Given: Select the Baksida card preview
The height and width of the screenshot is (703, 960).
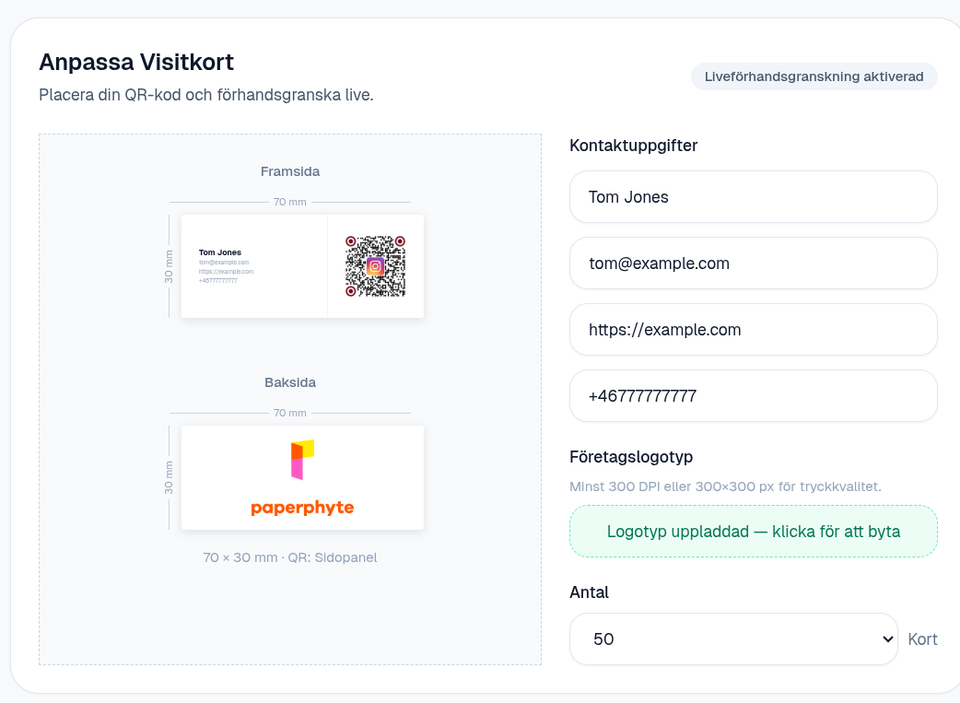Looking at the screenshot, I should tap(302, 478).
